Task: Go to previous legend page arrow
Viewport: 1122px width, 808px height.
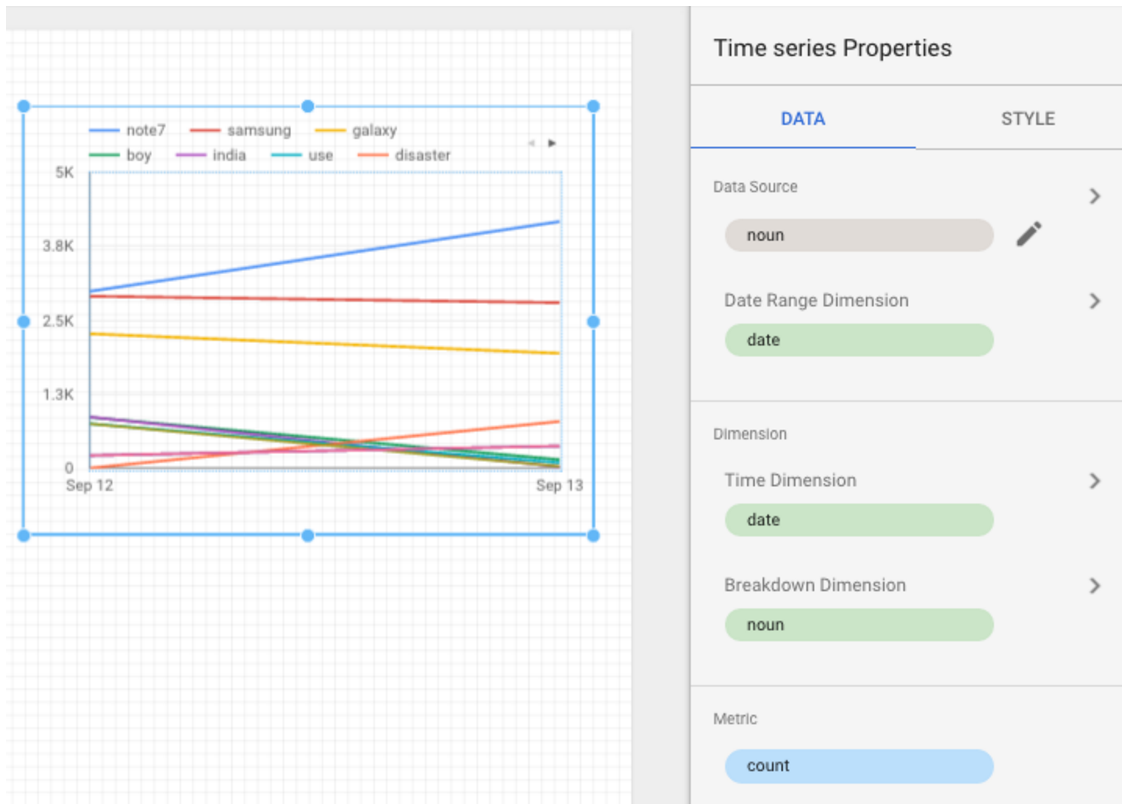Action: coord(532,143)
